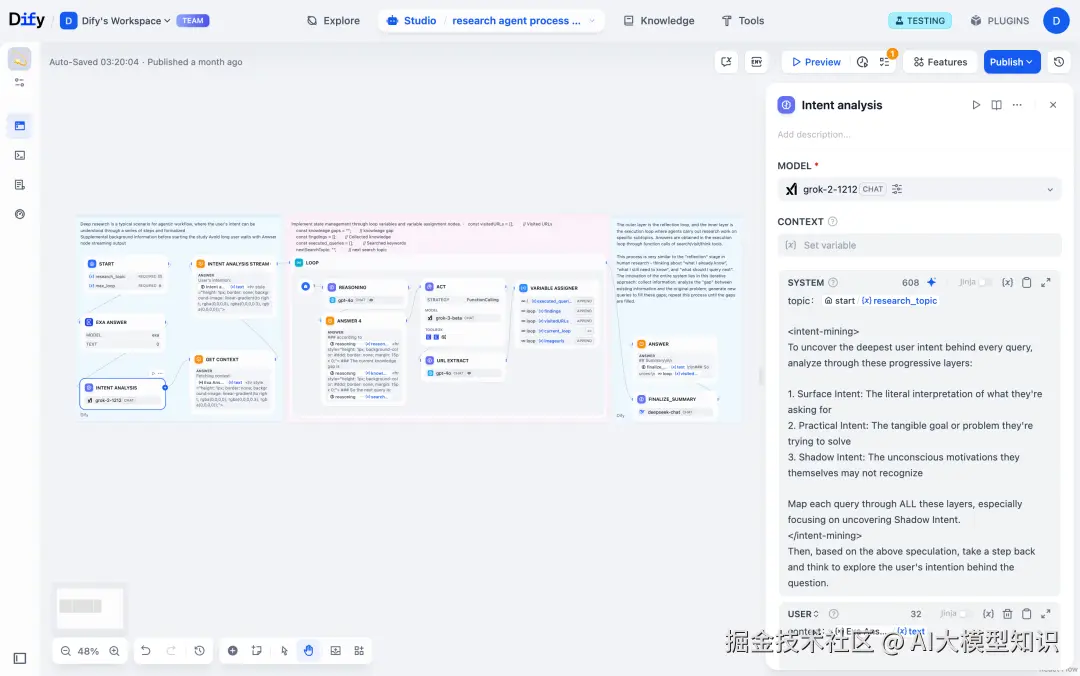Open the Monitoring gauge sidebar icon

(x=20, y=214)
